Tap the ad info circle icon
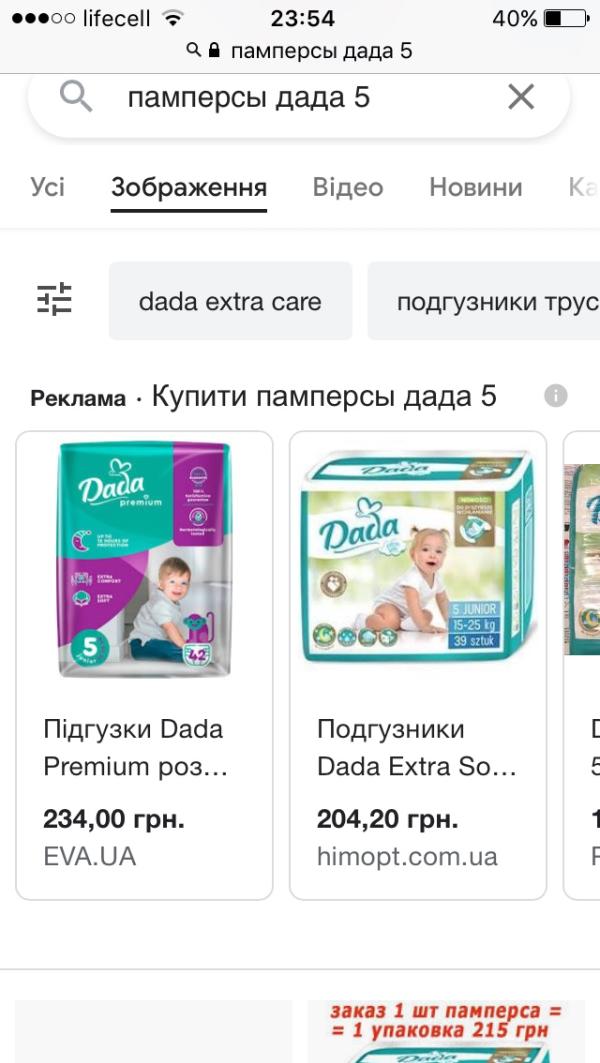 [556, 396]
